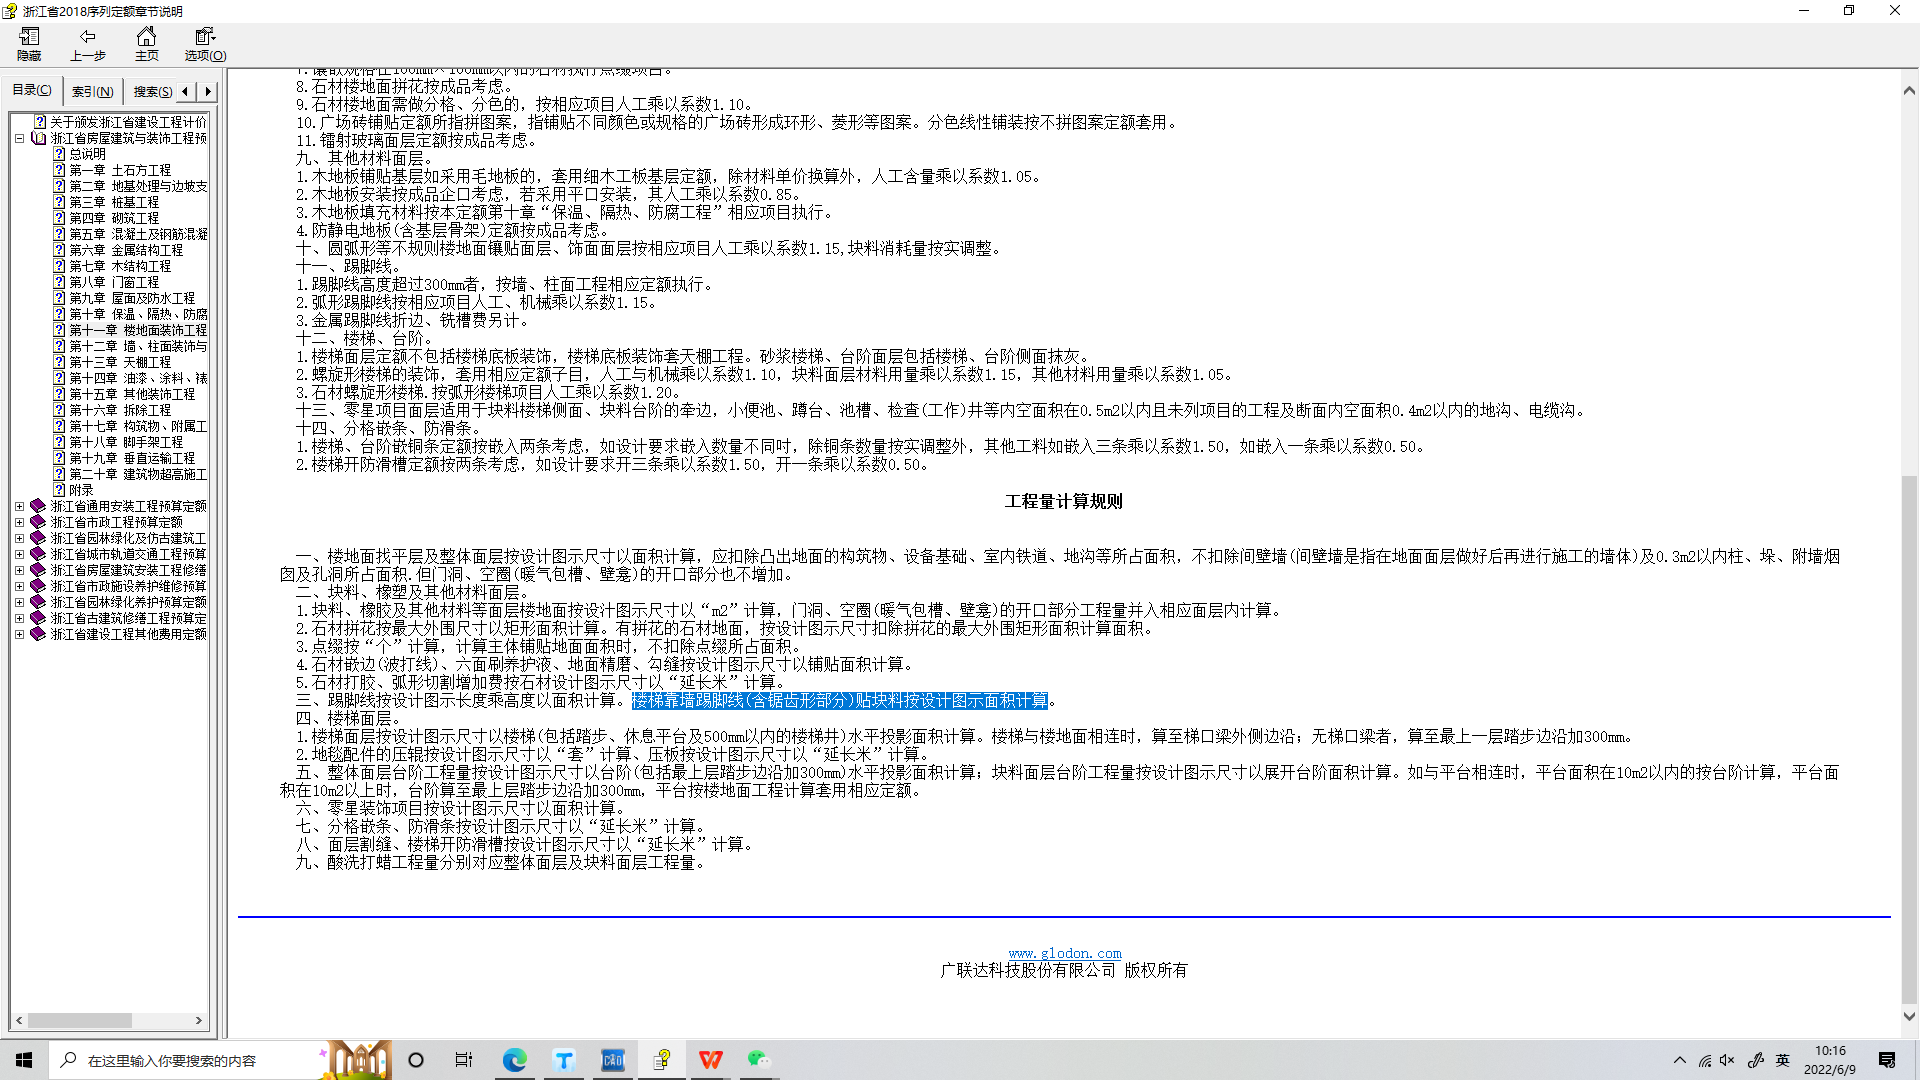Open WeChat from the taskbar
Screen dimensions: 1920x1080
759,1060
